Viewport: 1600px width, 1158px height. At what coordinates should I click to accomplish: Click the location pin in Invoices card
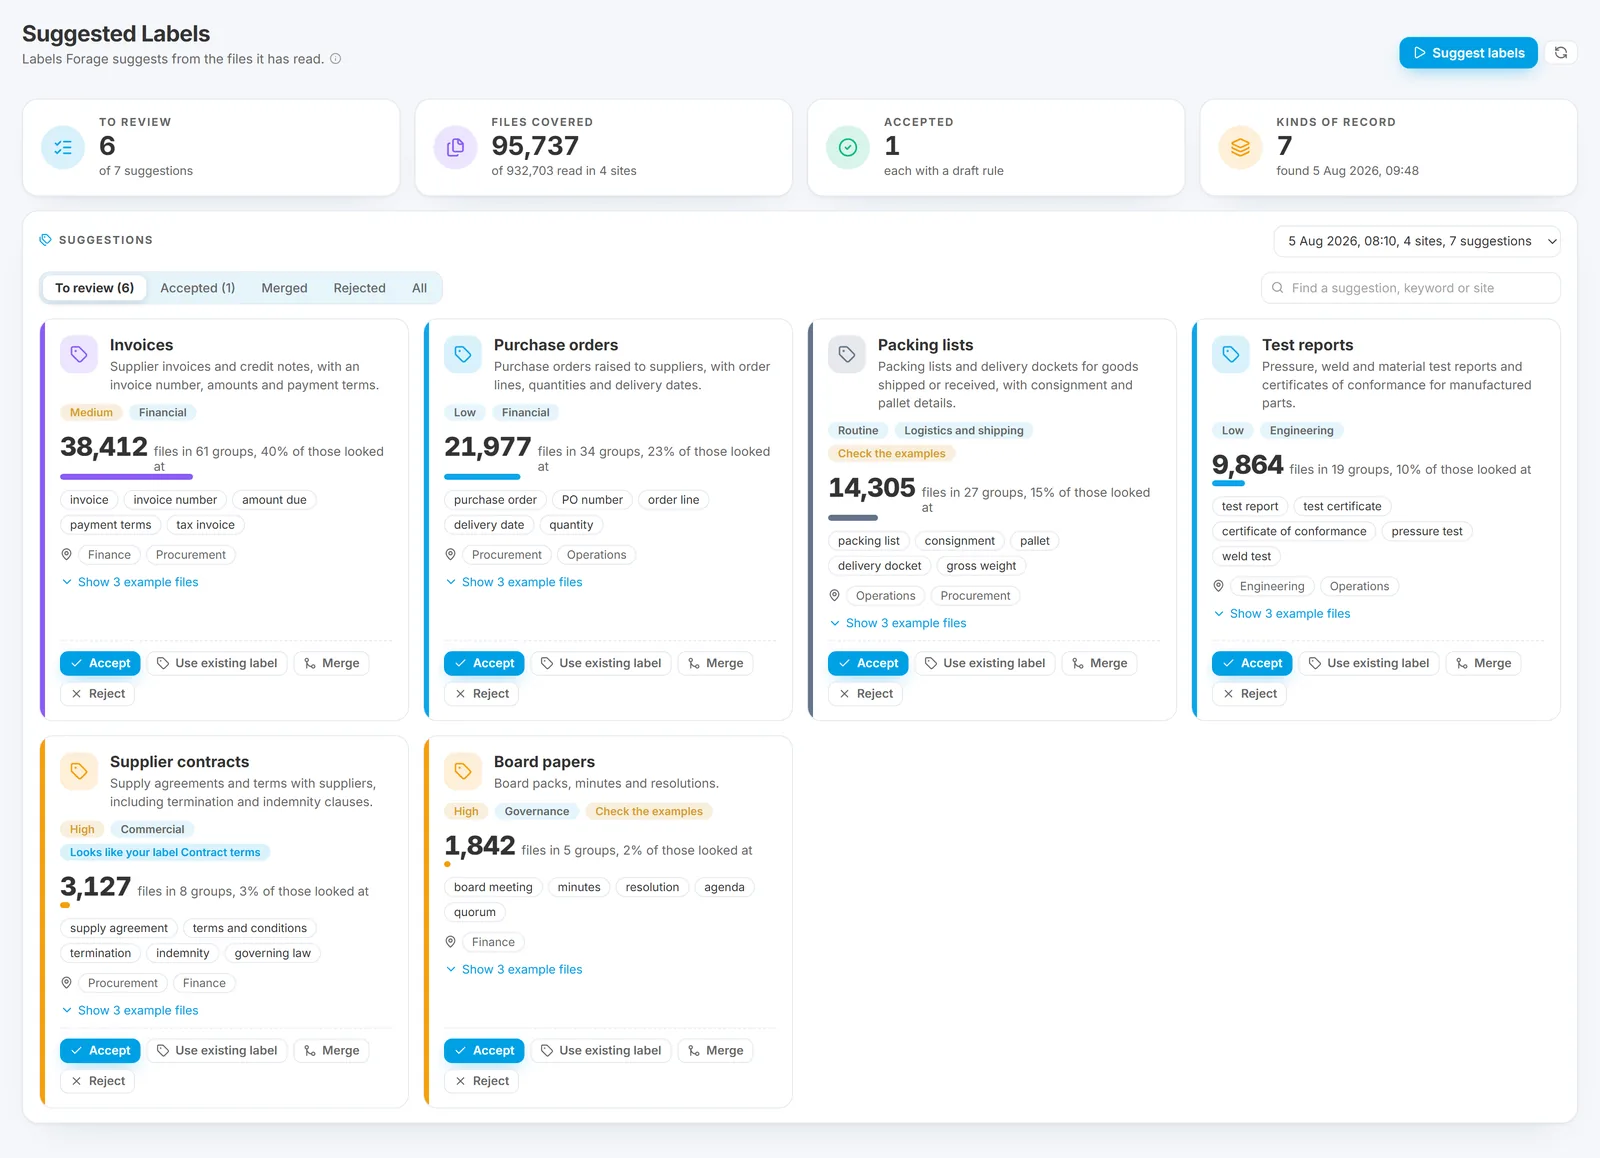pos(67,555)
